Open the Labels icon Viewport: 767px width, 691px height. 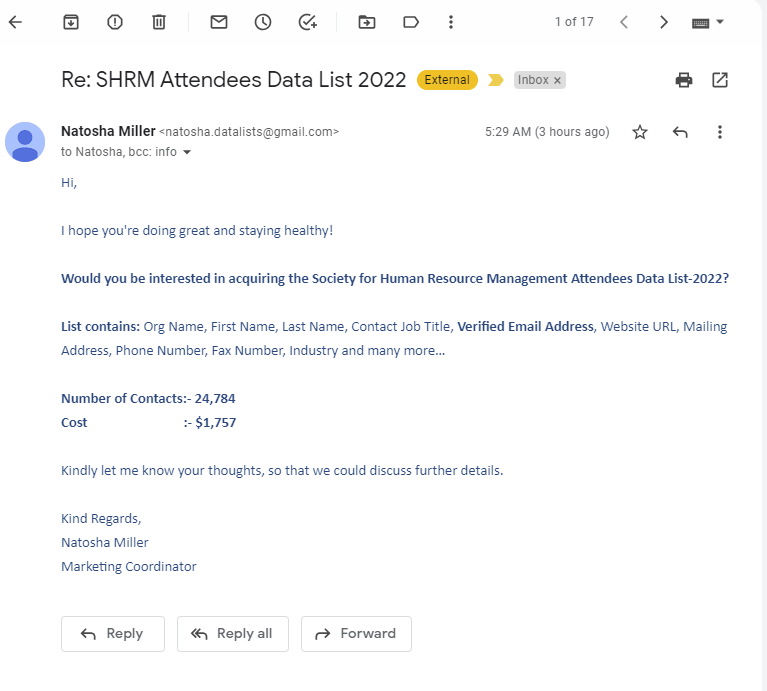(x=411, y=22)
